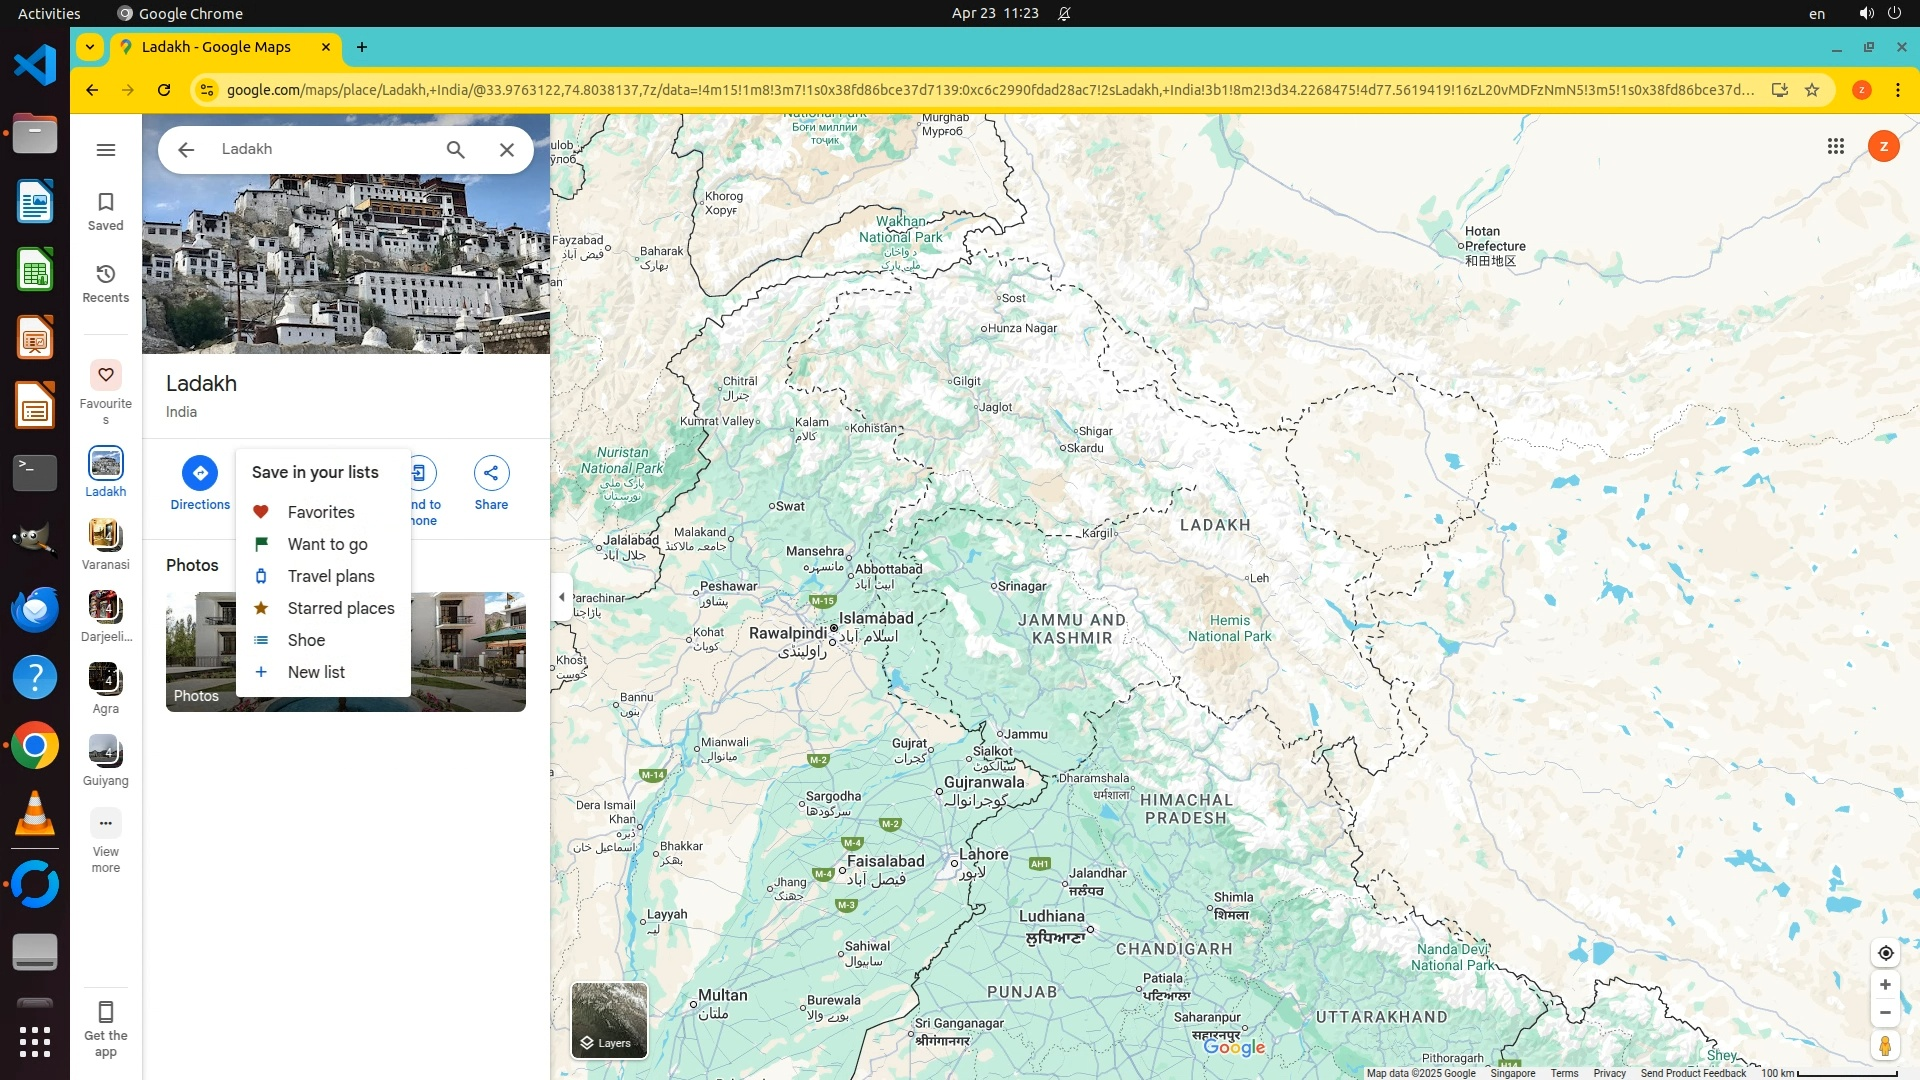Screen dimensions: 1920x1080
Task: Select Favorites in save list menu
Action: click(320, 512)
